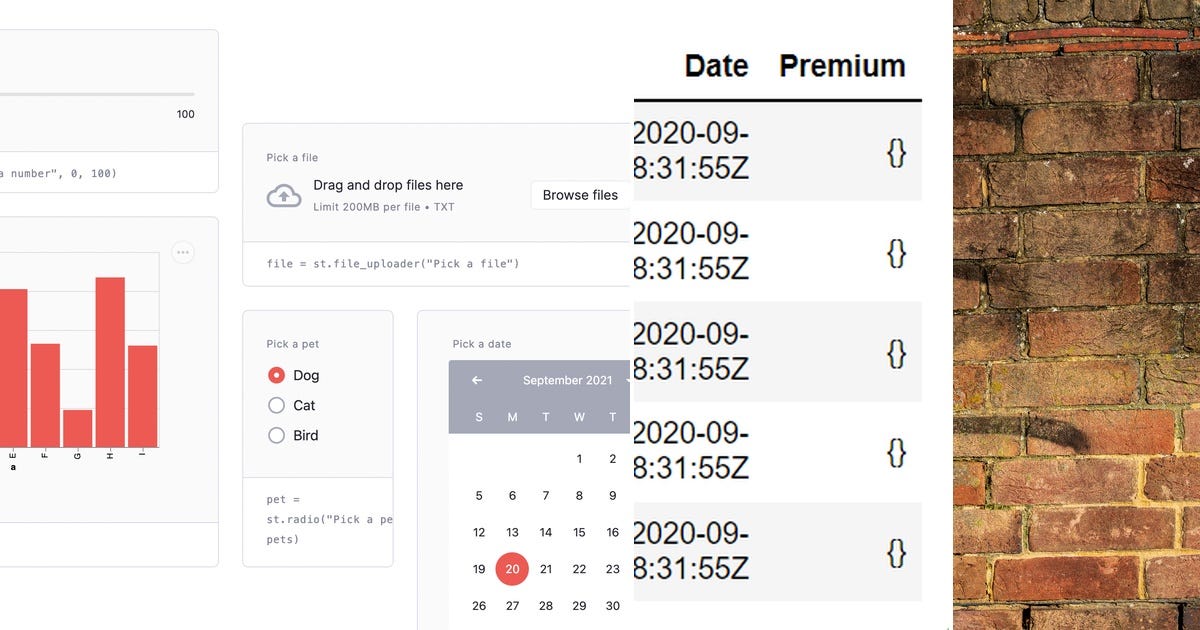The width and height of the screenshot is (1200, 630).
Task: Choose September 23 in the calendar
Action: [x=613, y=569]
